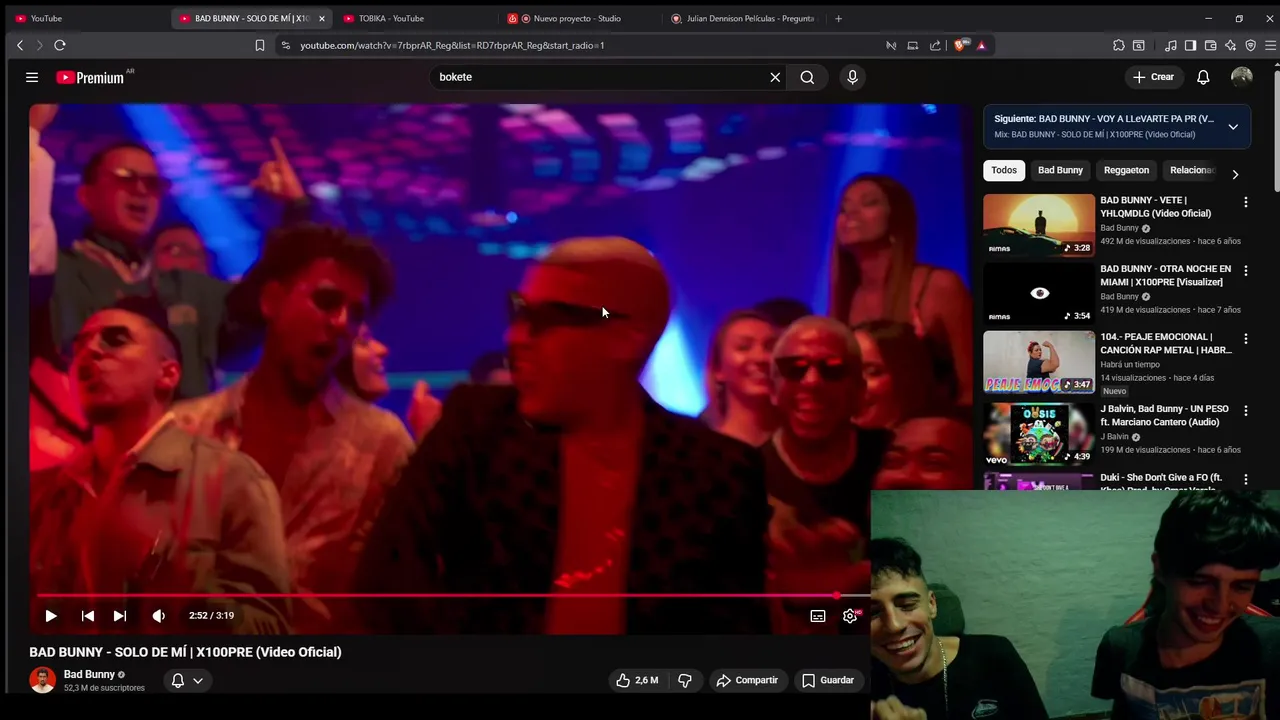
Task: Switch to the Nuevo proyecto - Studio tab
Action: coord(578,18)
